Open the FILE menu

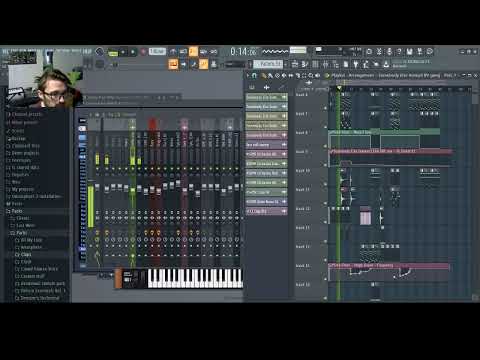click(x=6, y=51)
